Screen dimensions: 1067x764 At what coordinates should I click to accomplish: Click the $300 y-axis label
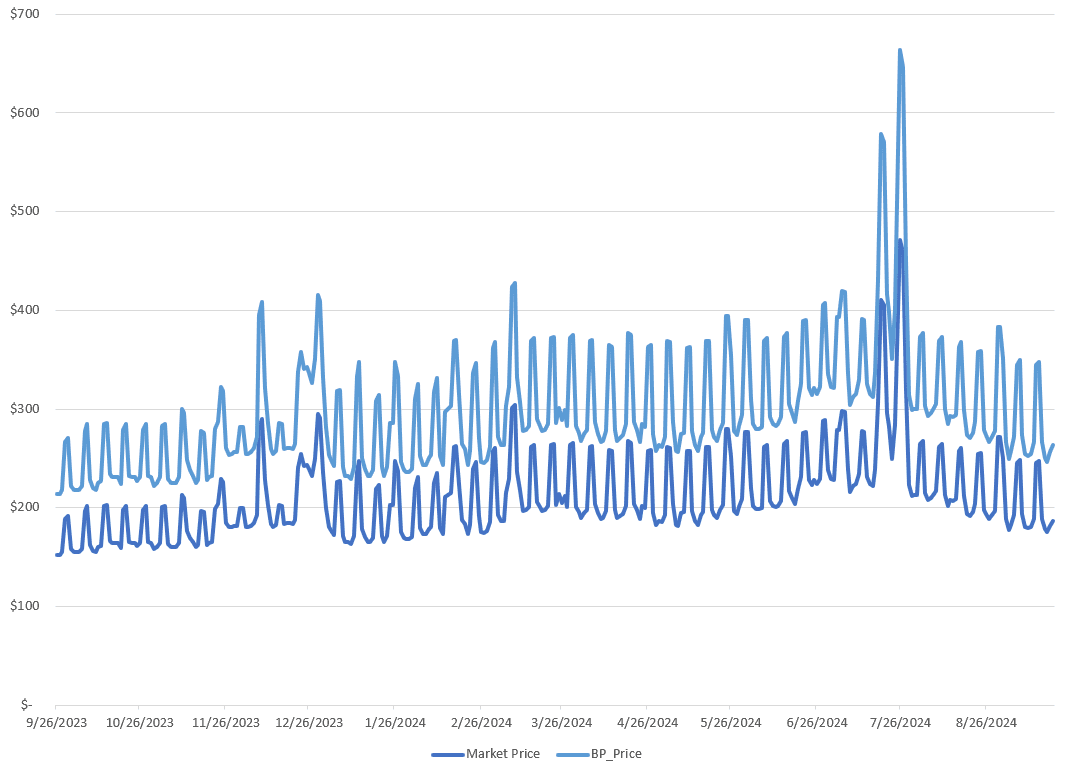click(25, 408)
